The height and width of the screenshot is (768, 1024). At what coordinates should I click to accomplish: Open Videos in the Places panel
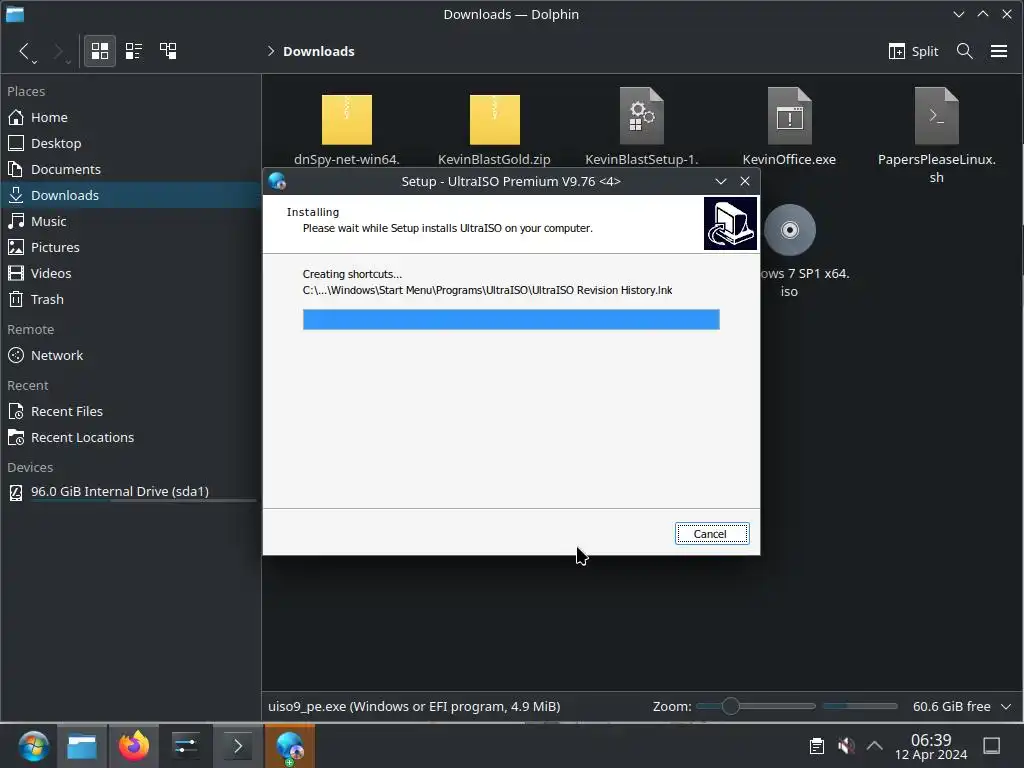[x=131, y=273]
